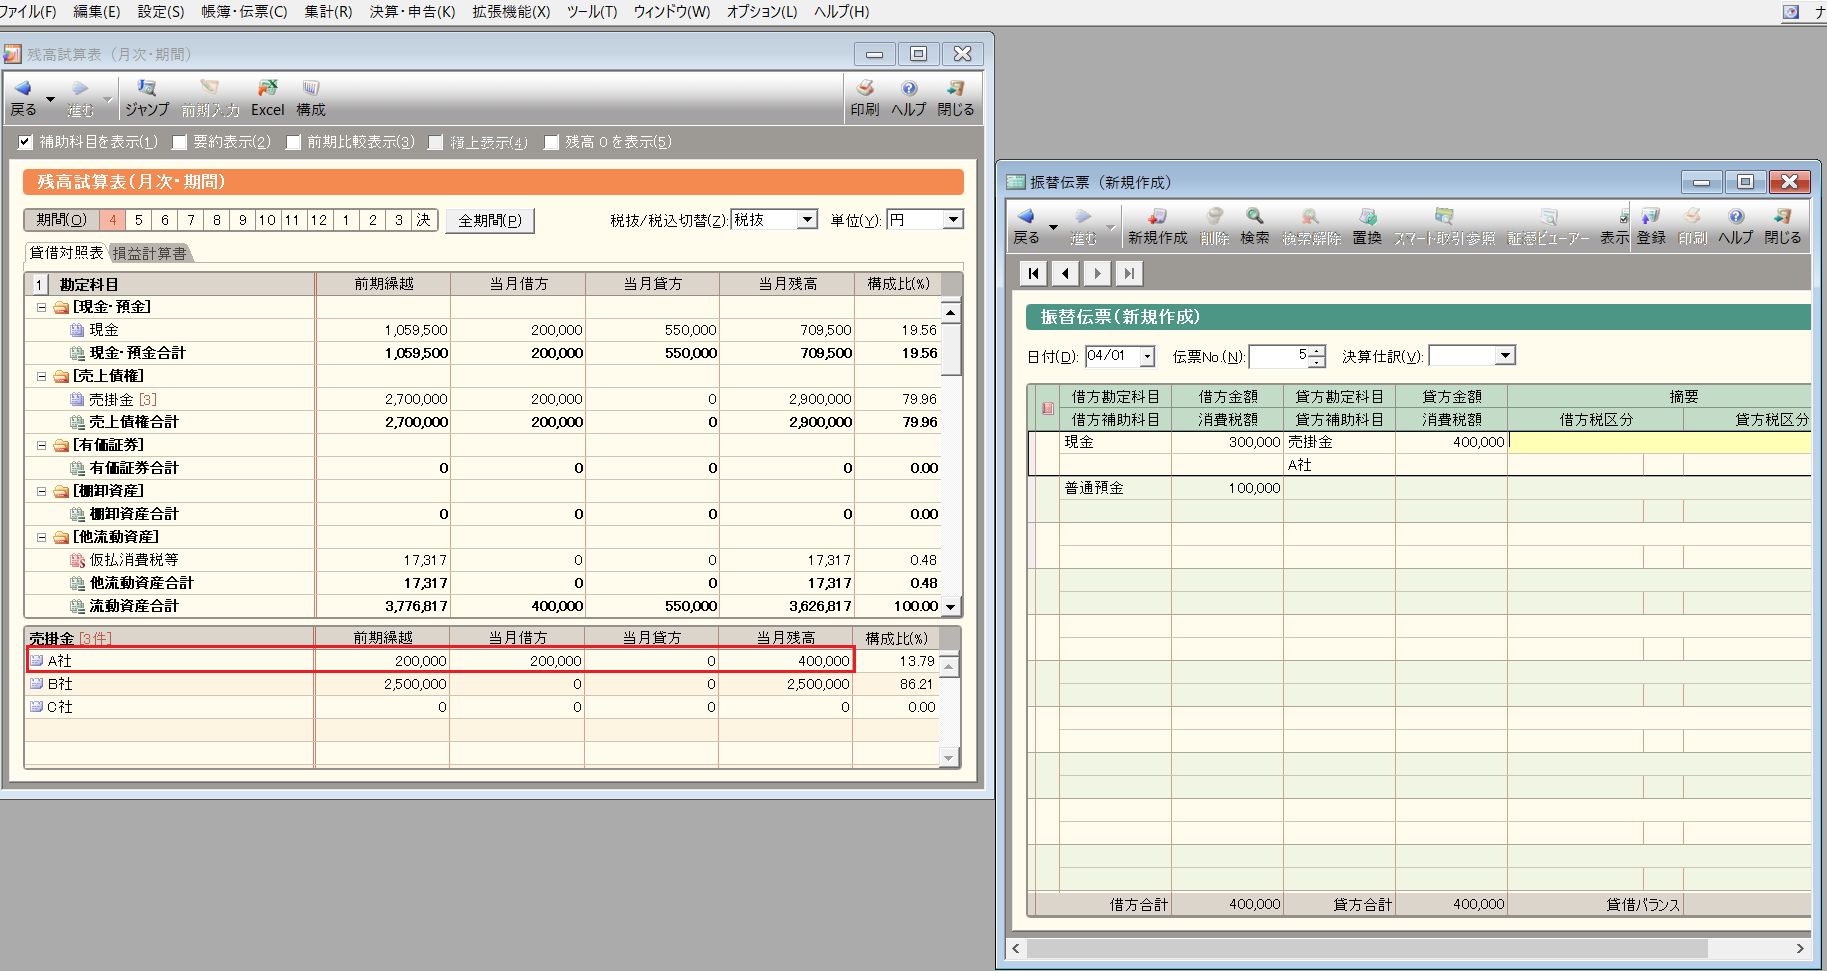Click 登録 register icon in transfer slip toolbar
This screenshot has width=1827, height=971.
click(1651, 226)
